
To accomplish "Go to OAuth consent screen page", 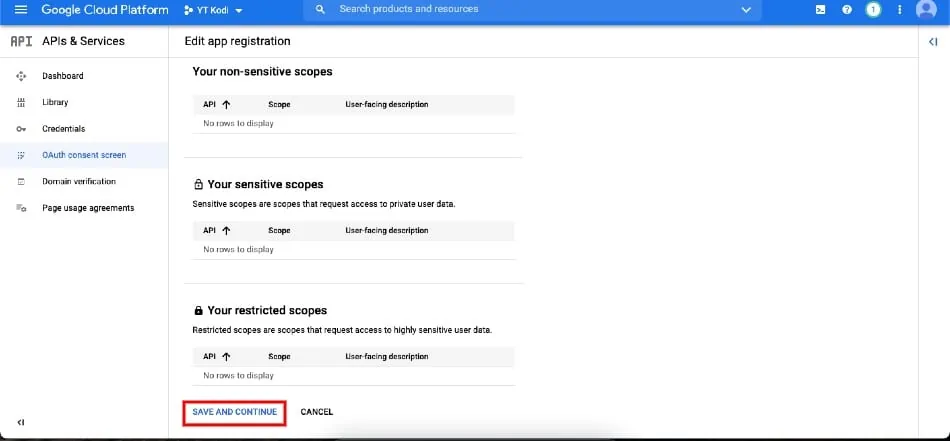I will [x=84, y=155].
